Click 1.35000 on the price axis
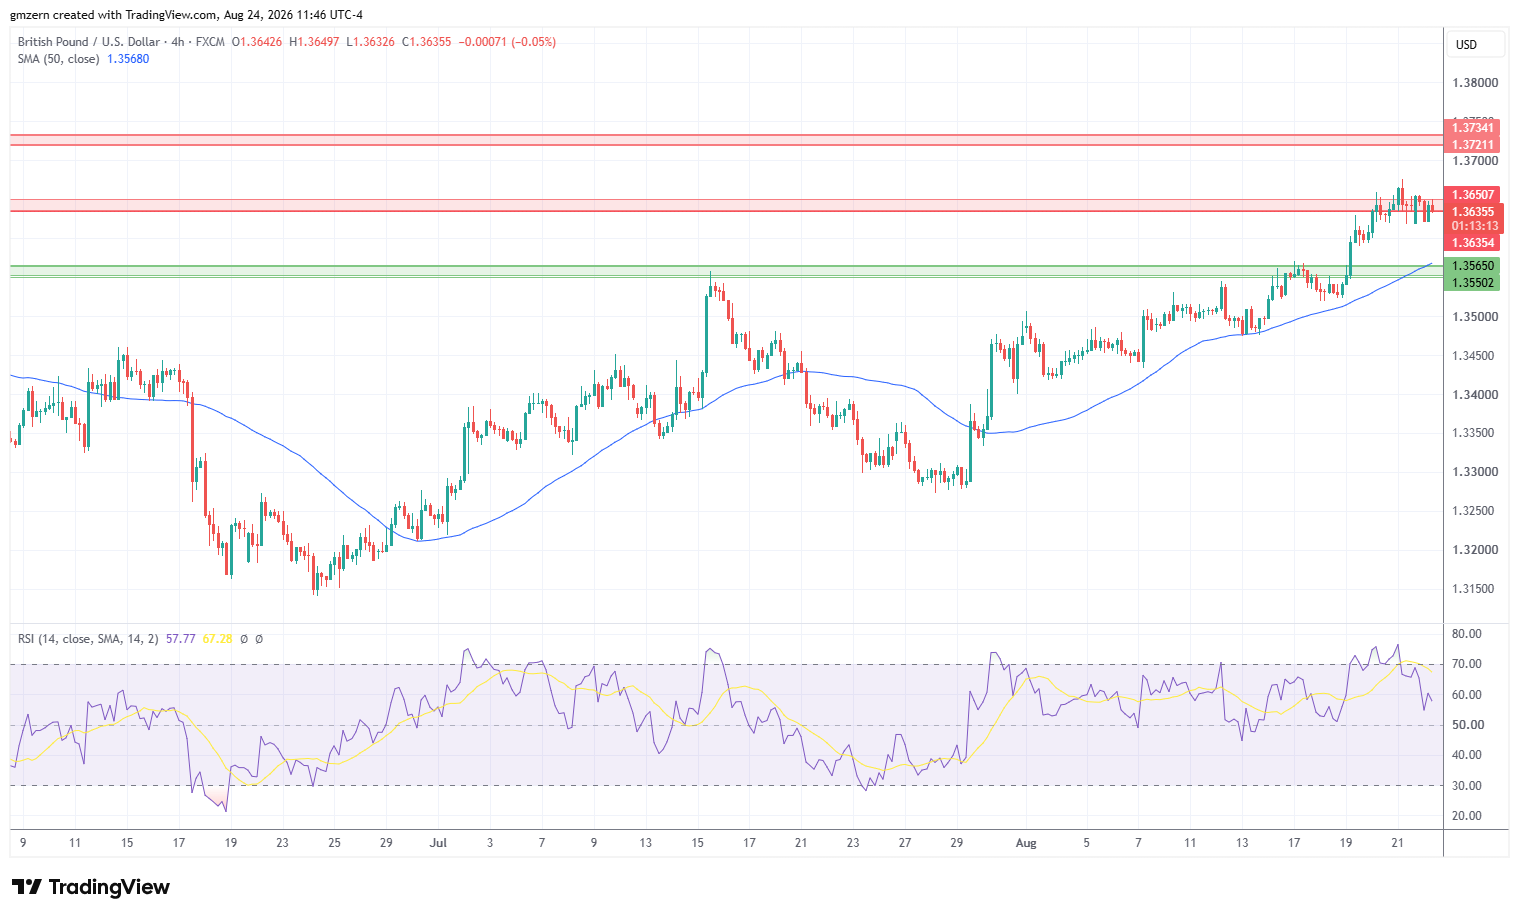The width and height of the screenshot is (1519, 917). [1475, 317]
